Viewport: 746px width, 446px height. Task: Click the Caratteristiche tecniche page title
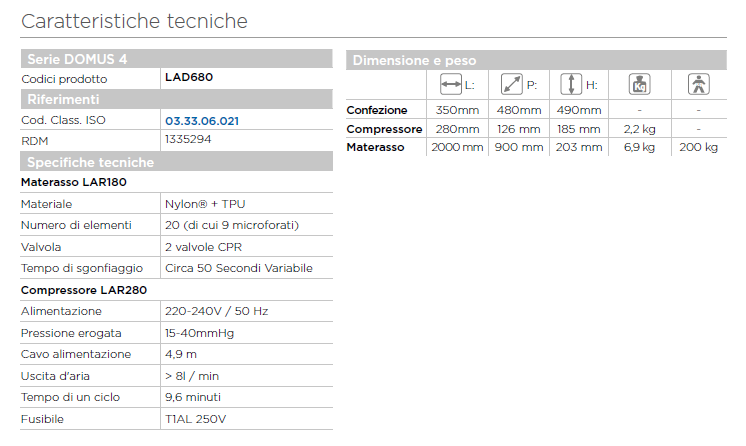(134, 20)
